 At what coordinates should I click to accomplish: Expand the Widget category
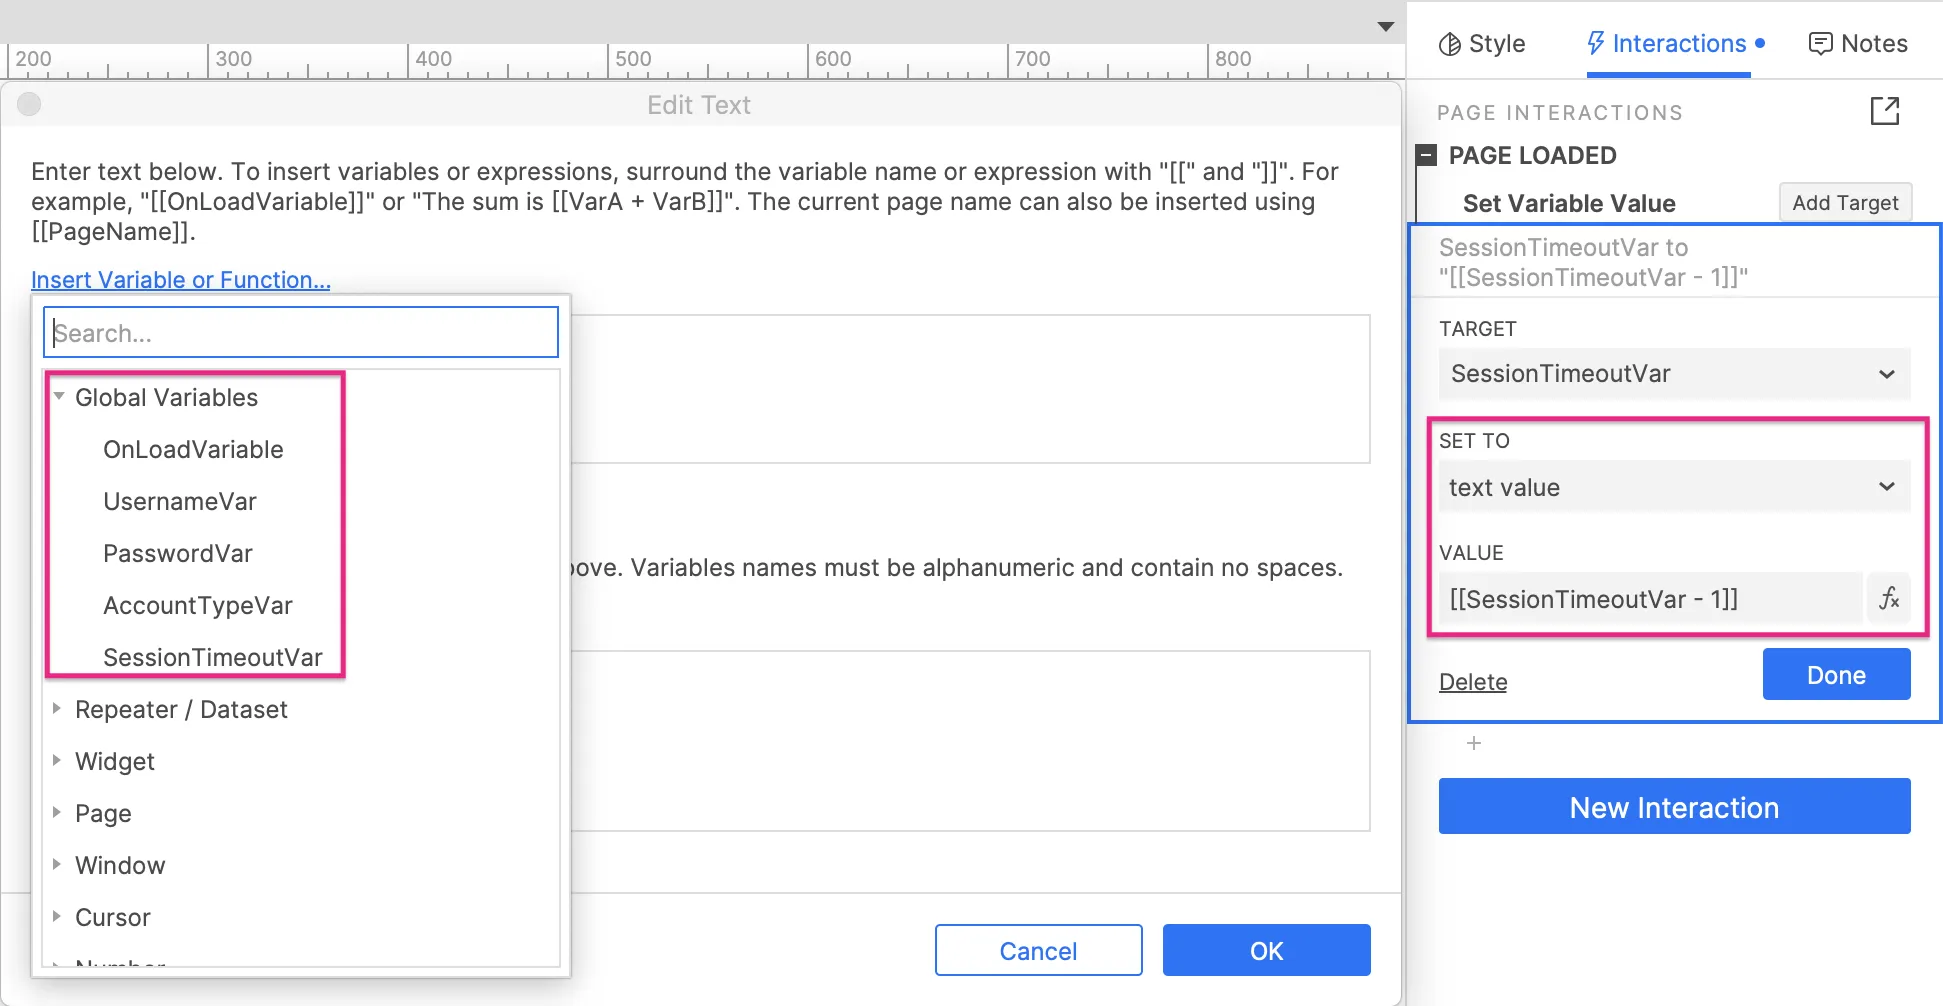tap(57, 761)
